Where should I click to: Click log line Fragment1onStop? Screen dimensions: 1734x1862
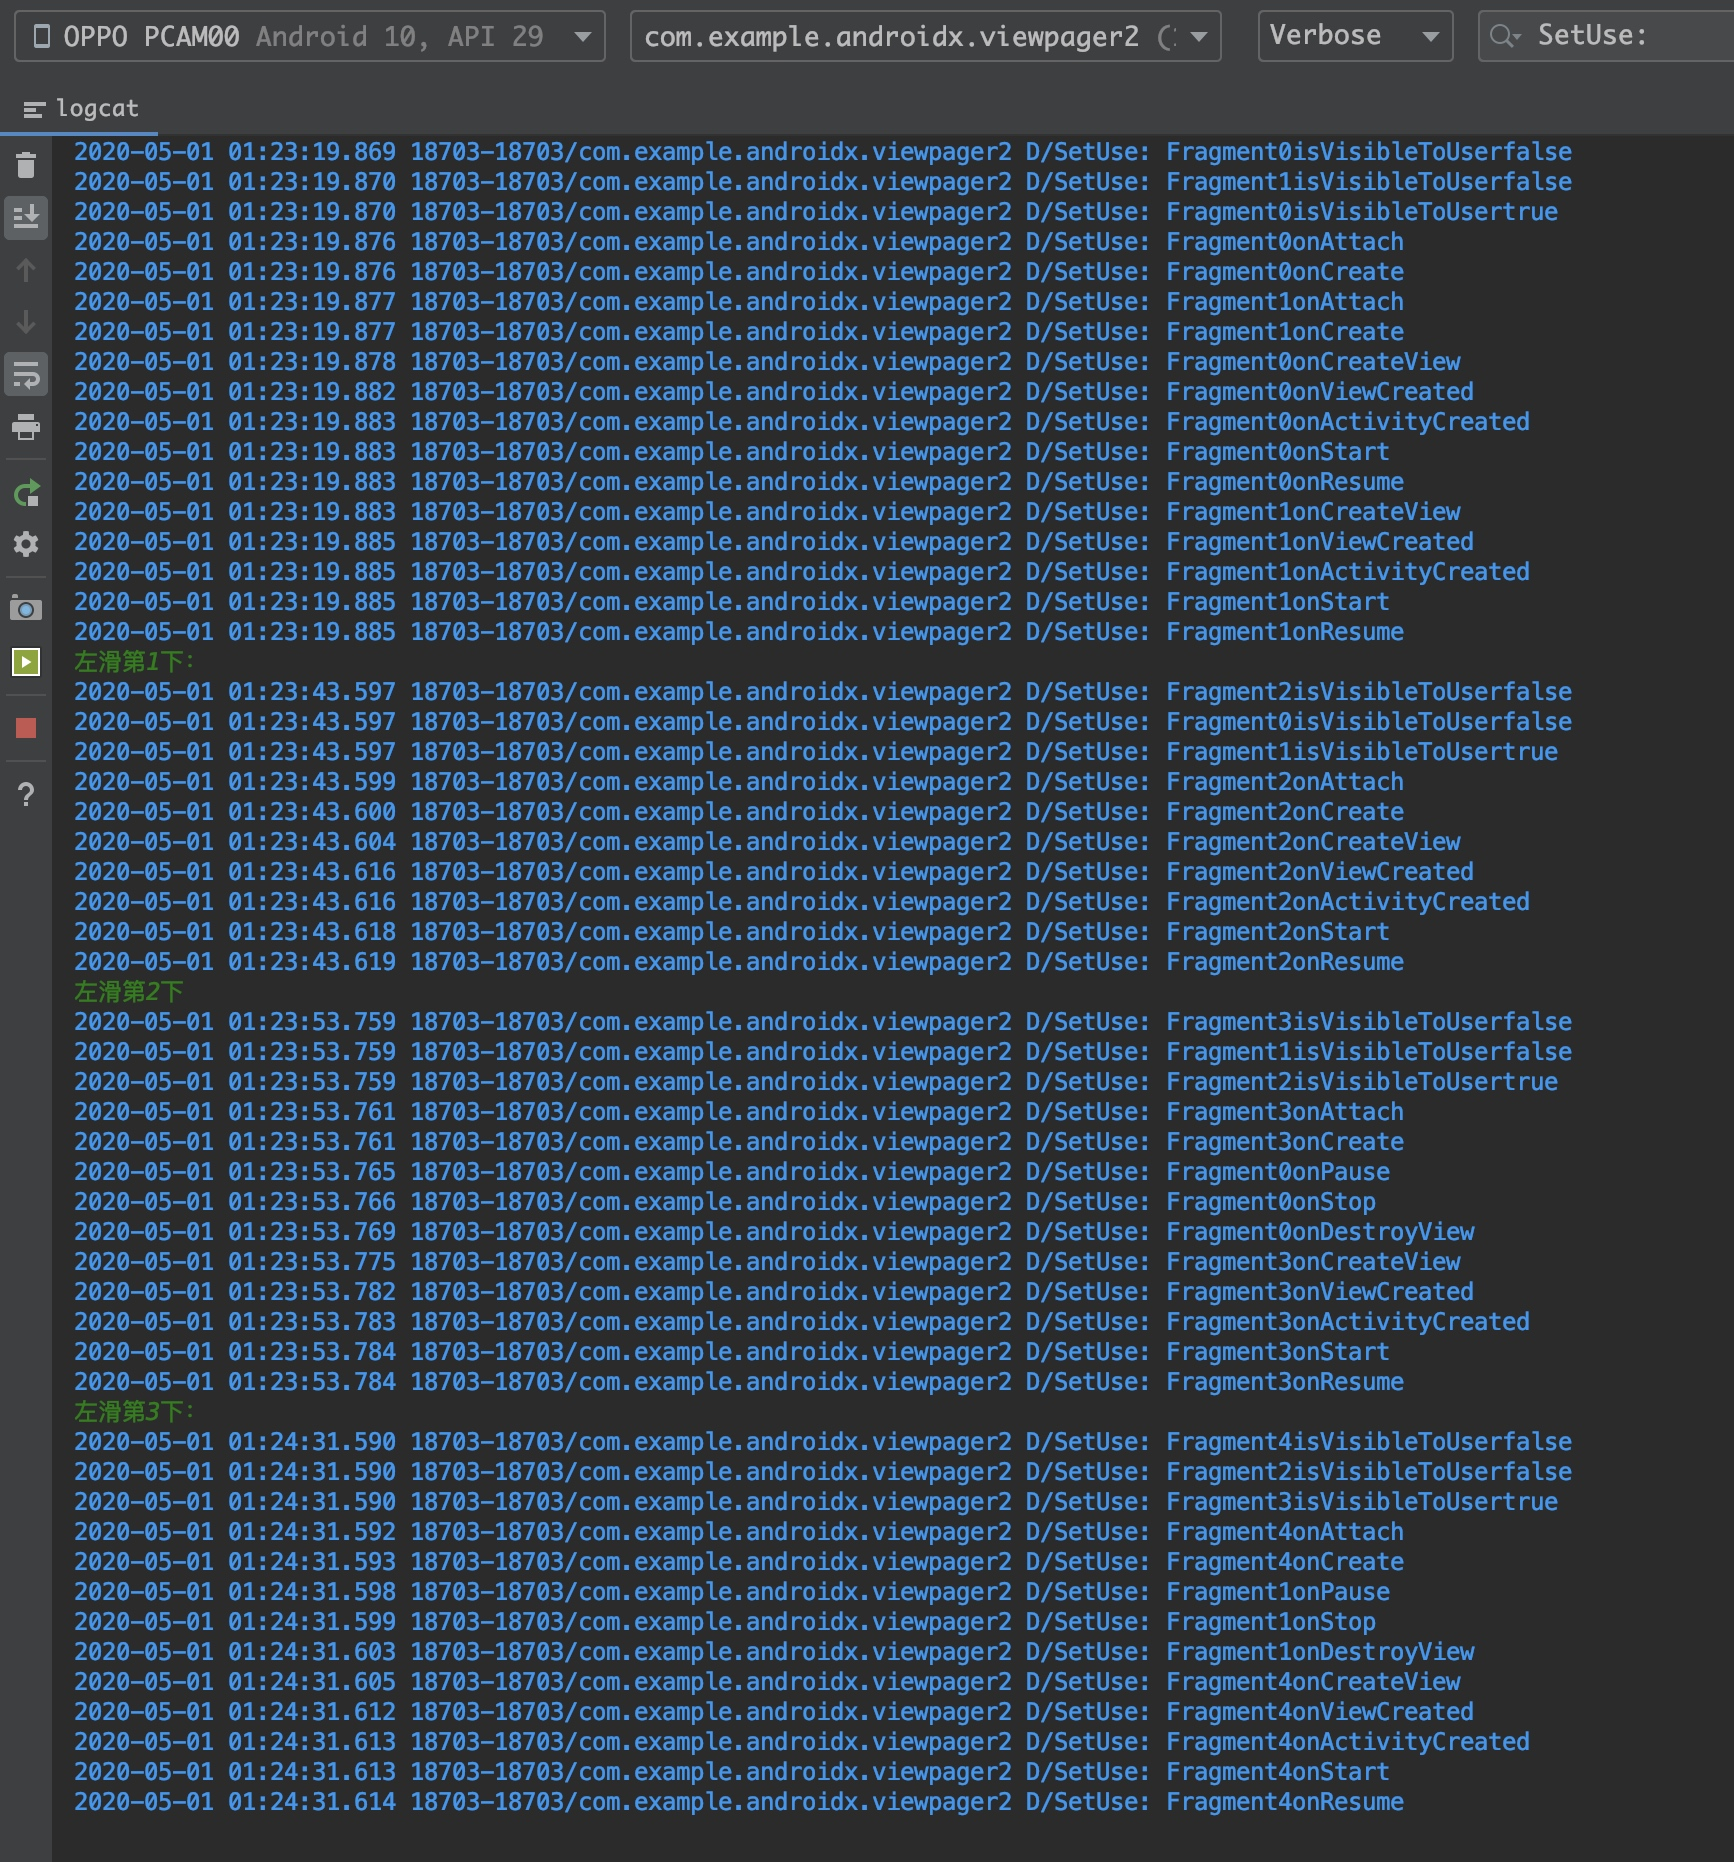[x=724, y=1622]
